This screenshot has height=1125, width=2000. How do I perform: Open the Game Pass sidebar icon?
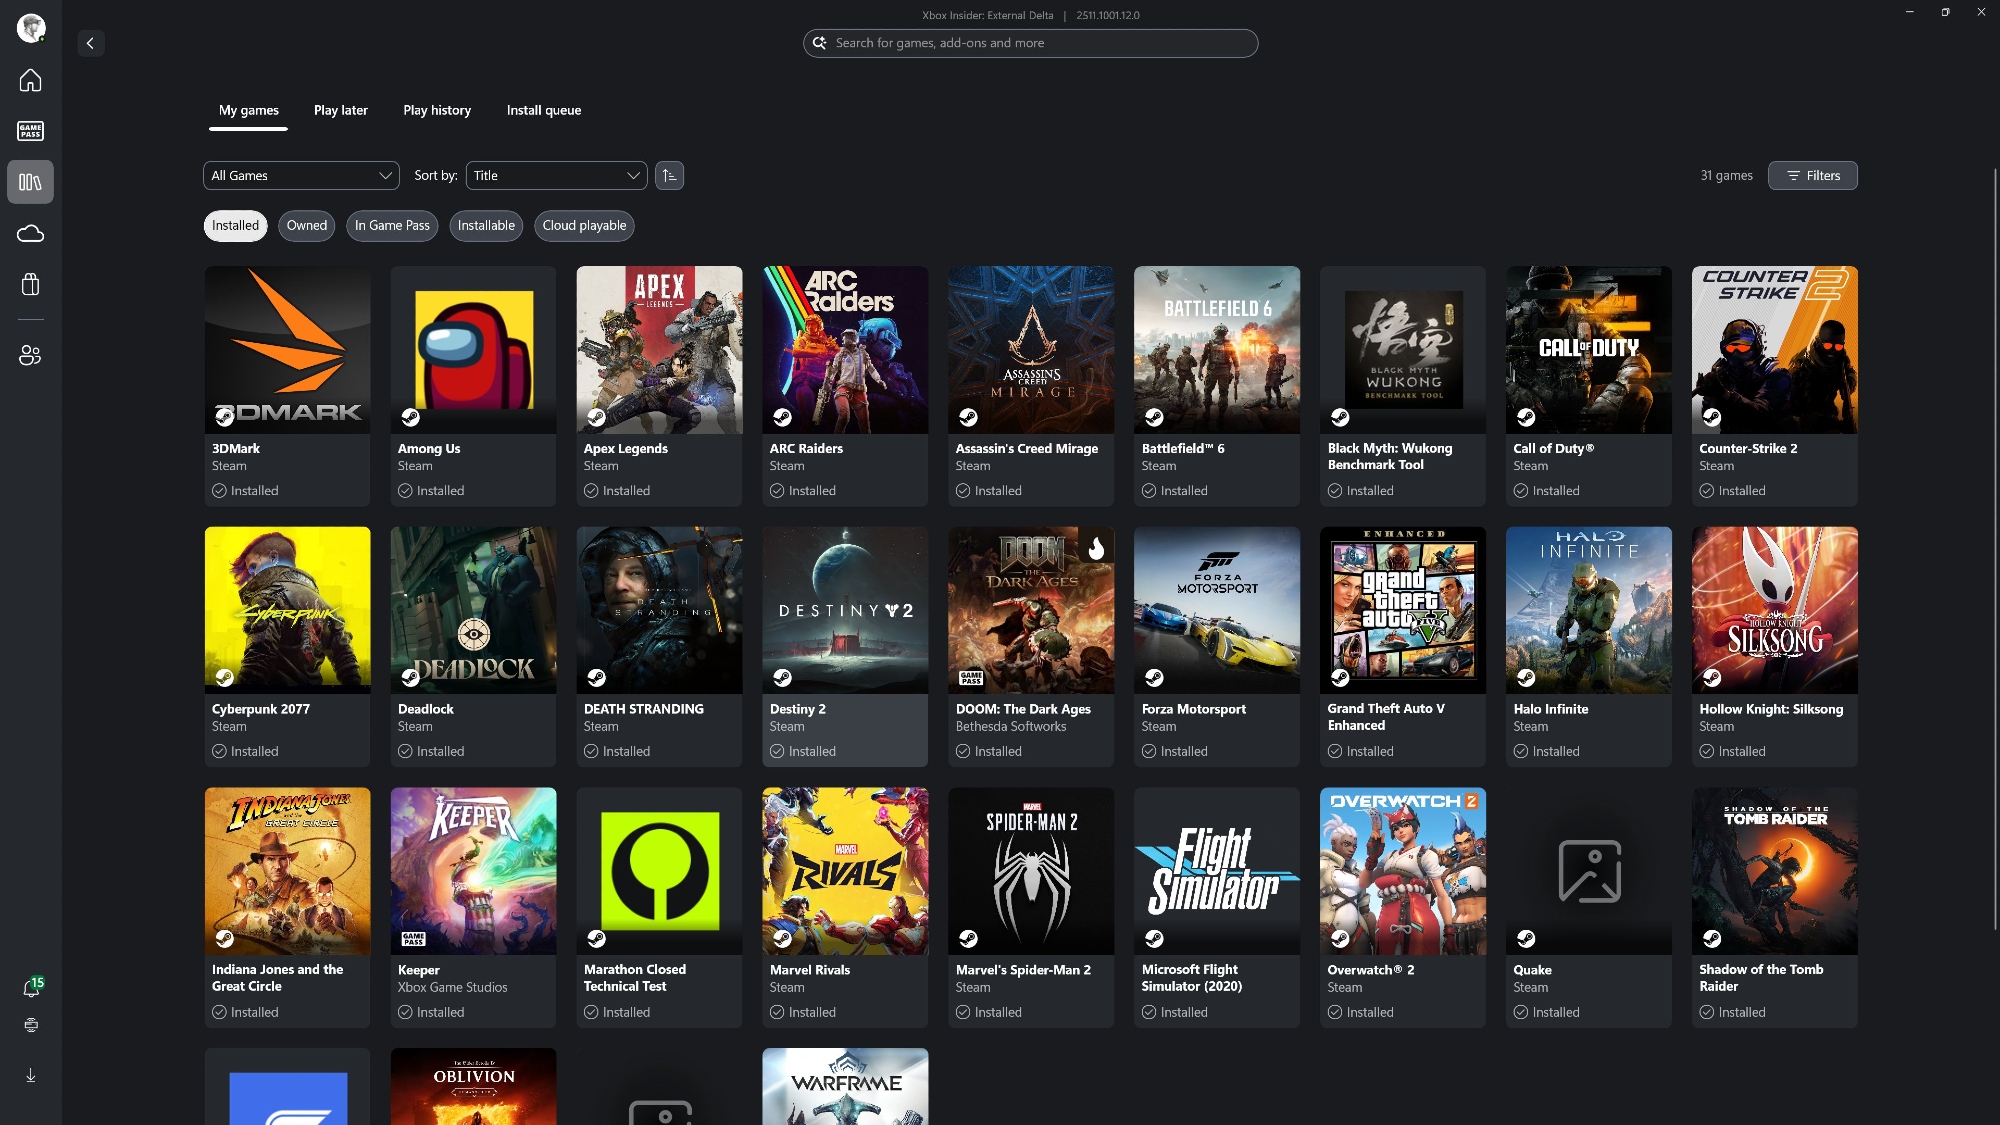click(x=30, y=131)
